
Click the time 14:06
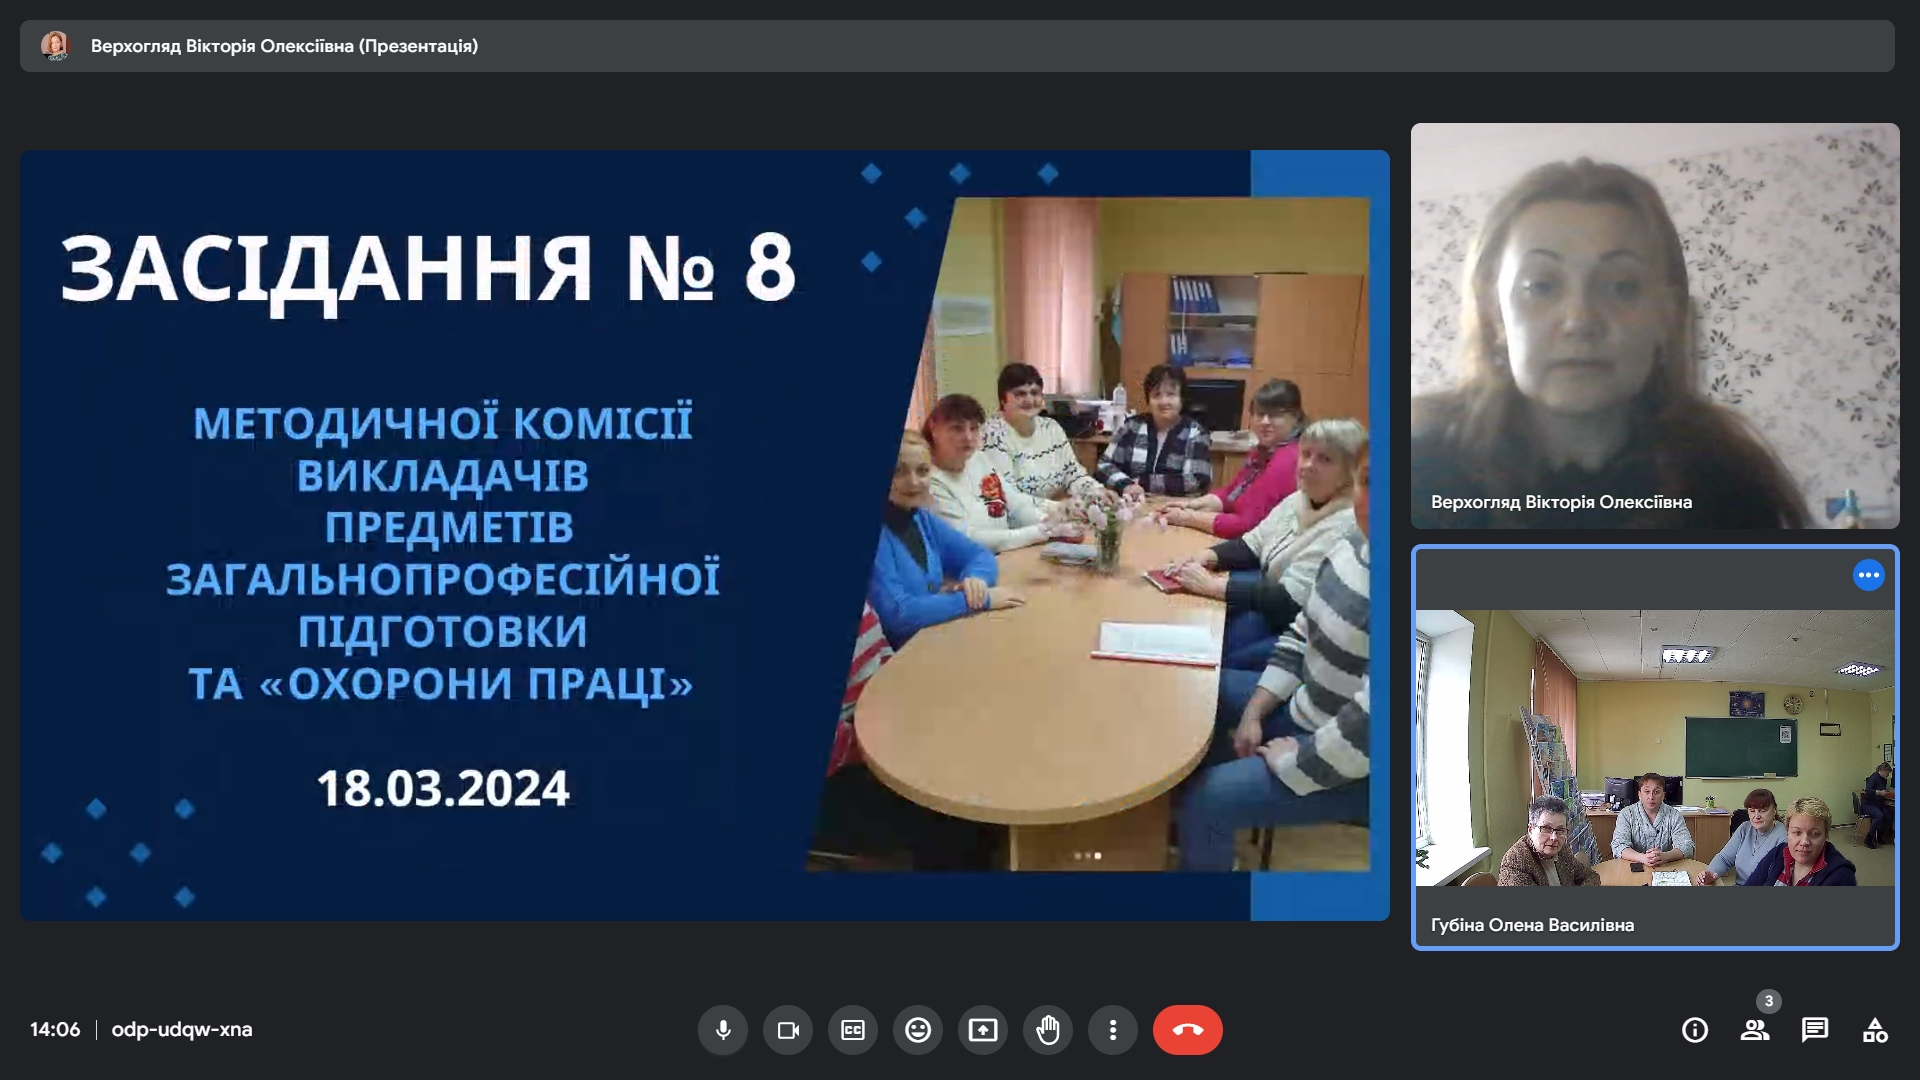[55, 1030]
